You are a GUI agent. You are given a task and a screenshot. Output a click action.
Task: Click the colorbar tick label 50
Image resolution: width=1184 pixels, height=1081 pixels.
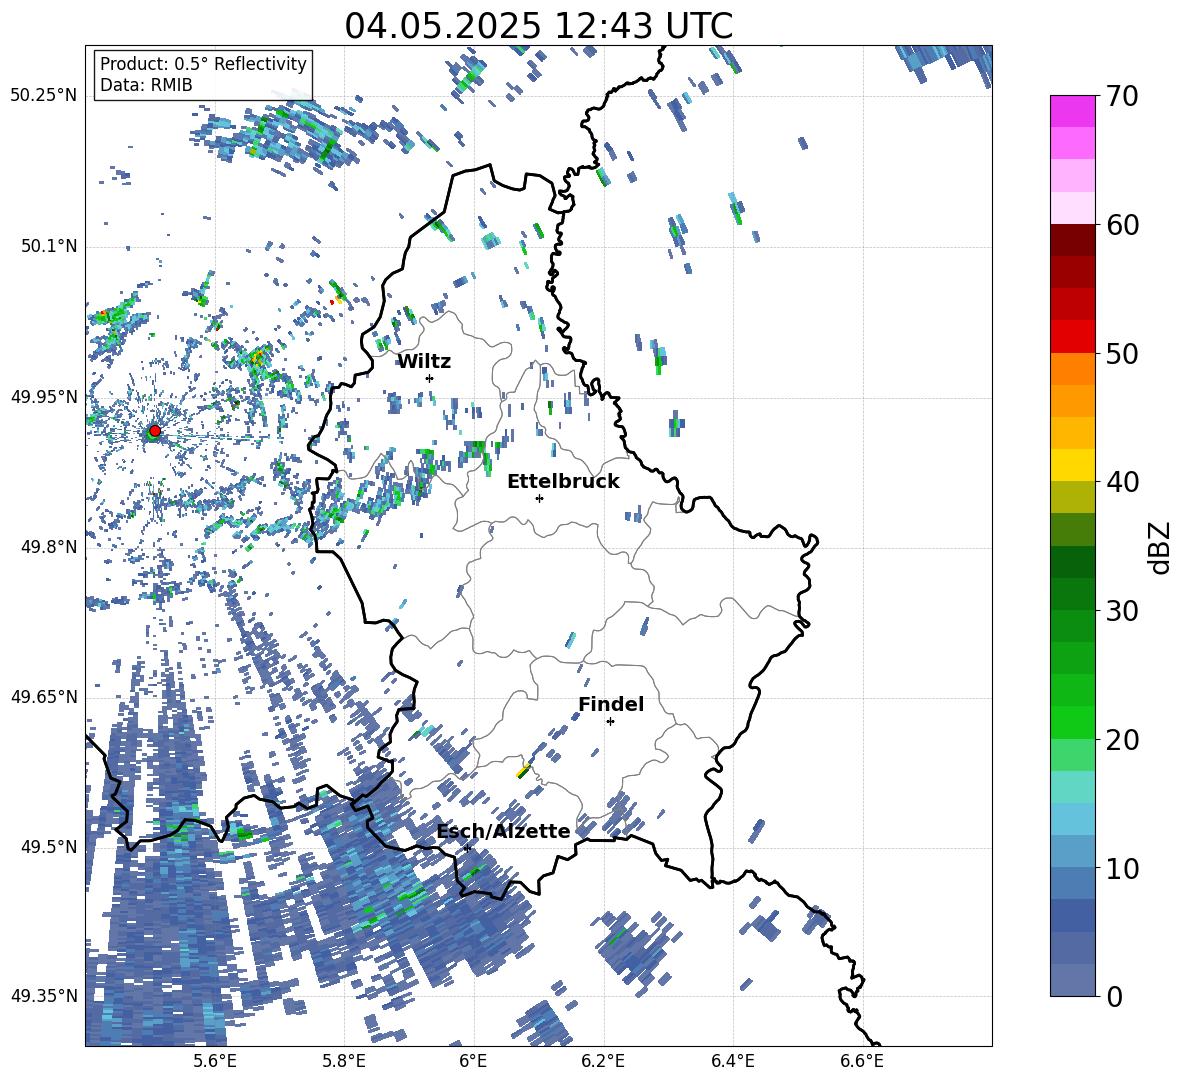point(1122,353)
